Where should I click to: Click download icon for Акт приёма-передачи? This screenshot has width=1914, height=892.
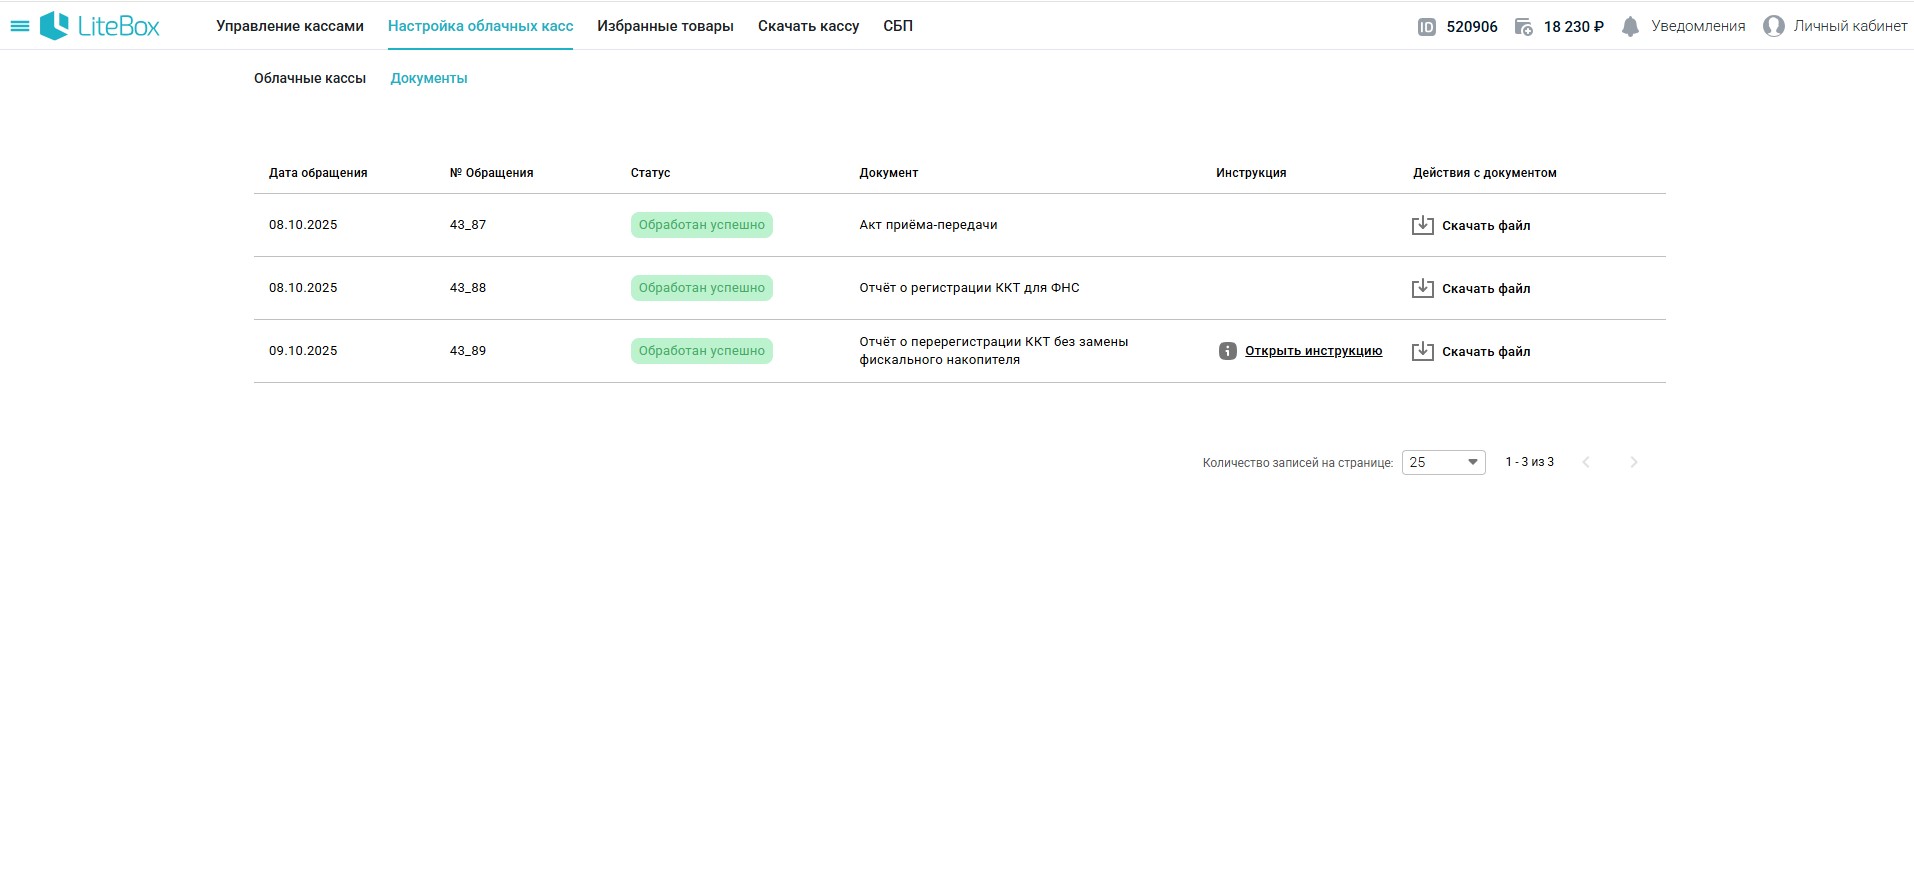coord(1422,225)
